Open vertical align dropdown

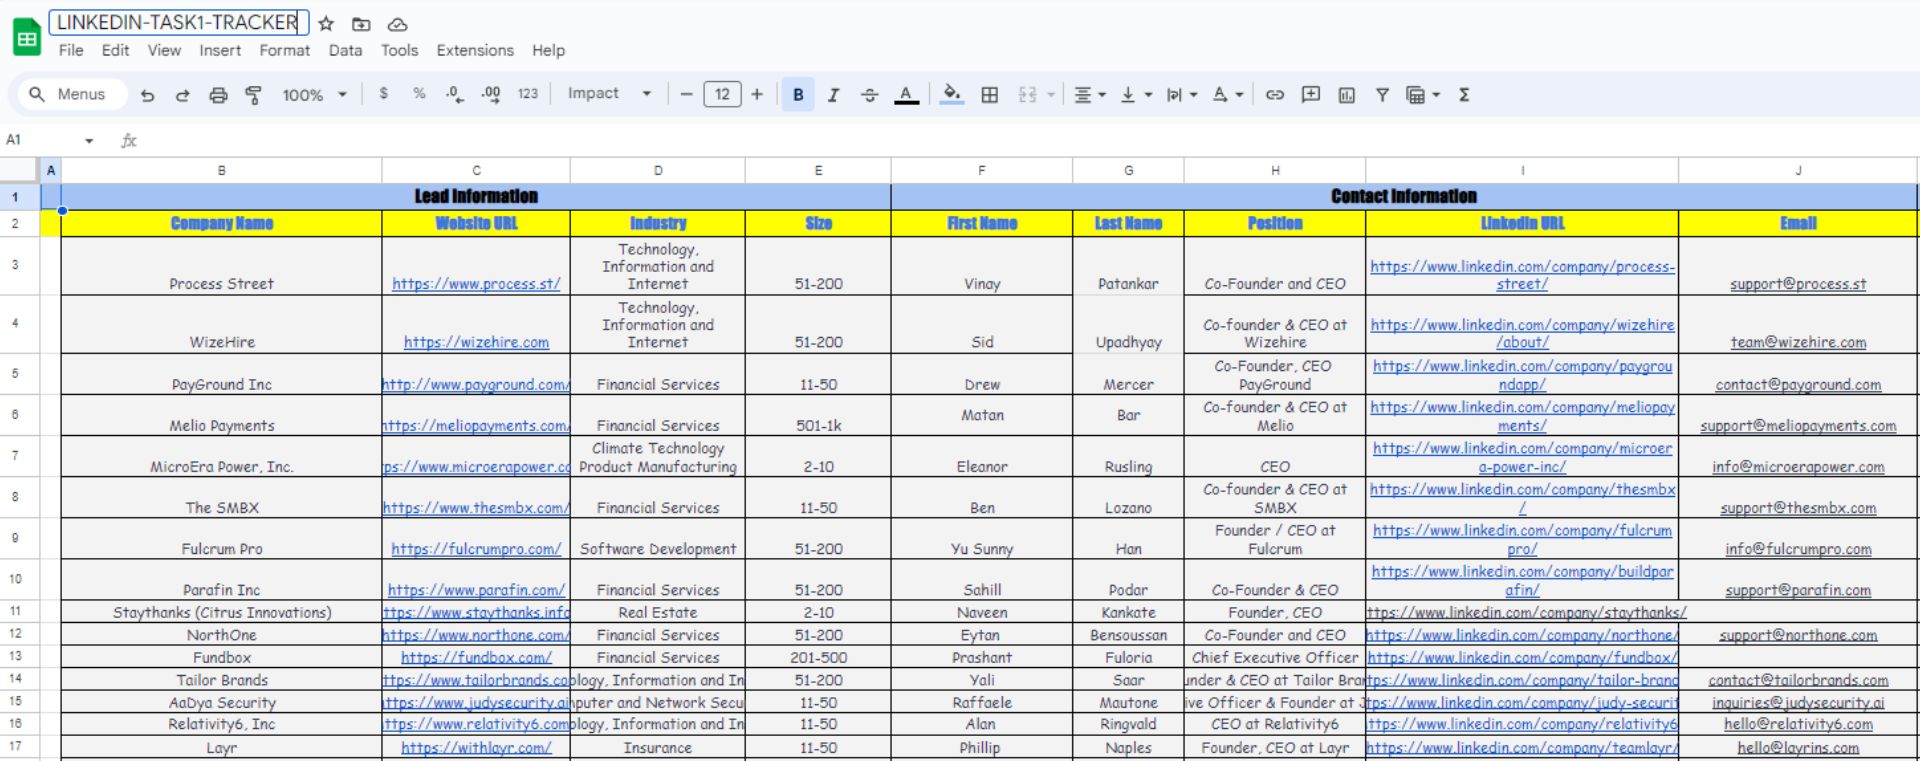click(x=1136, y=95)
